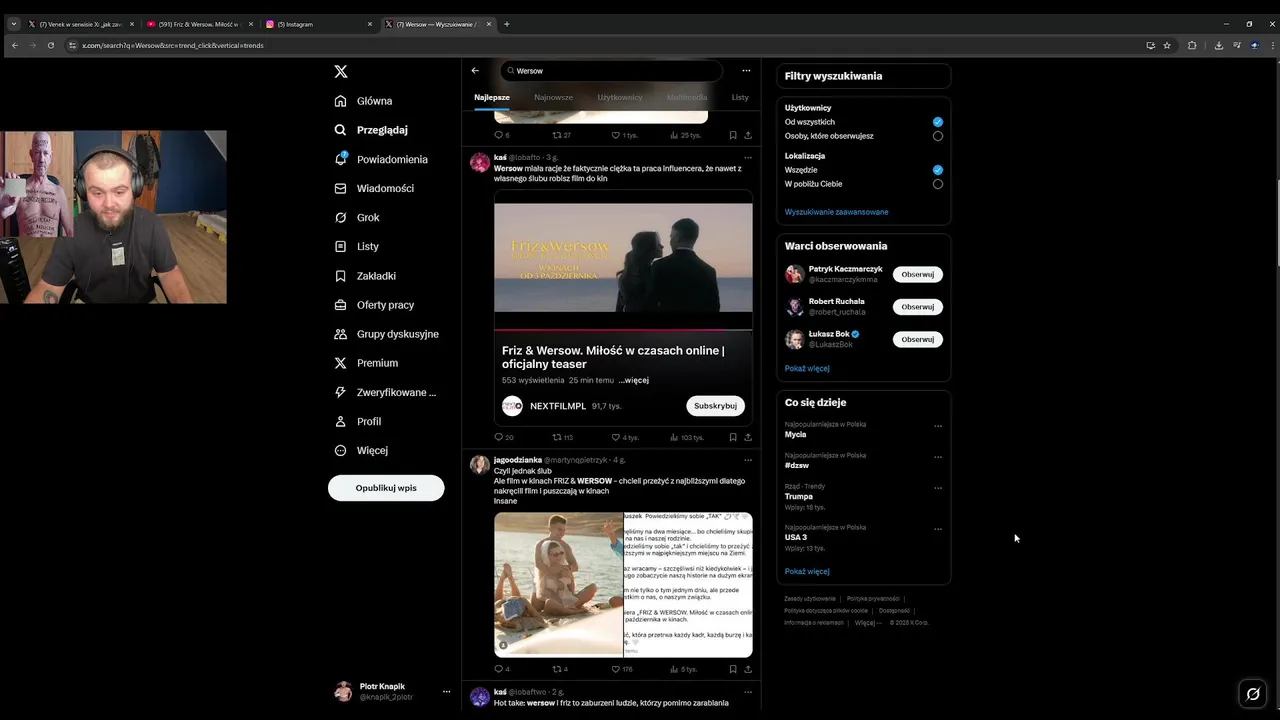
Task: Follow Patryk Kaczmarczyk
Action: pos(917,274)
